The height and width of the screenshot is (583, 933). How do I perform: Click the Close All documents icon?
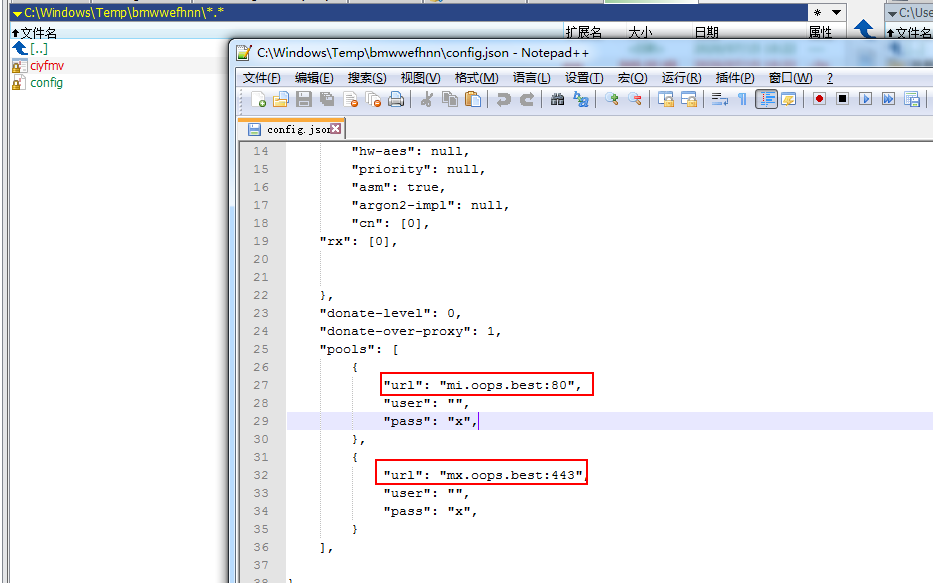pos(373,99)
